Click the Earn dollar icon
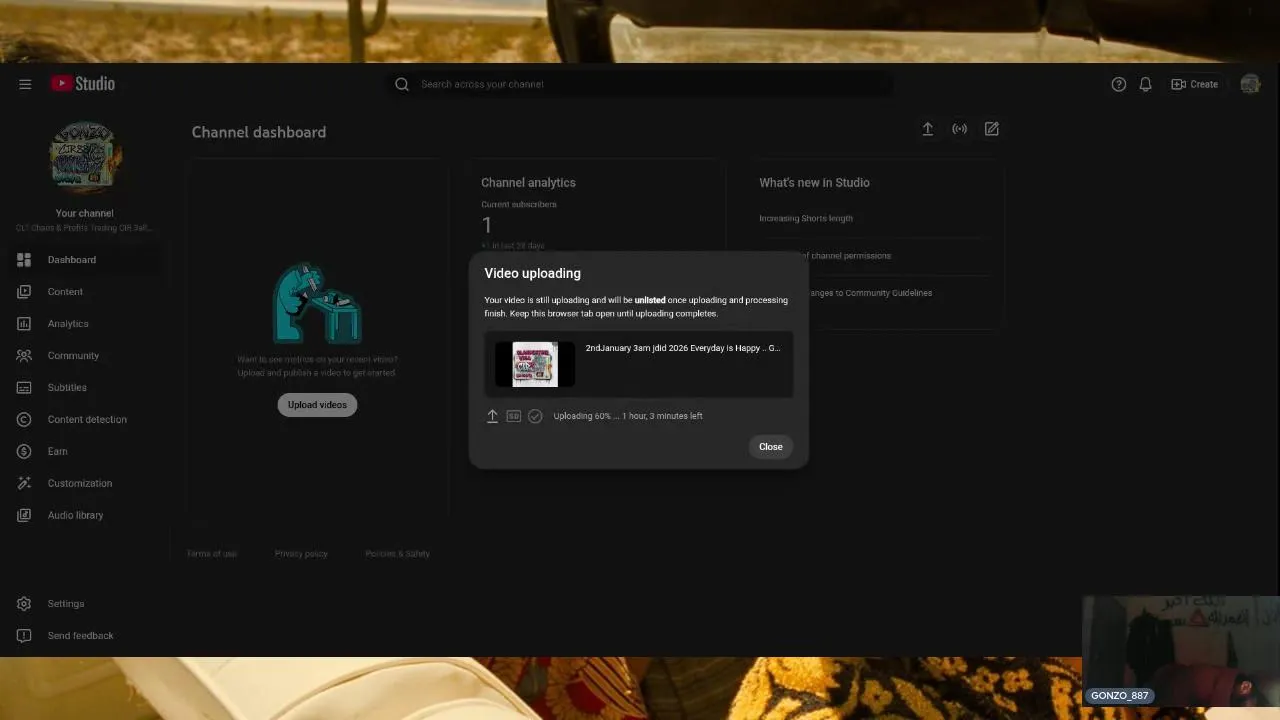Viewport: 1280px width, 720px height. 24,452
